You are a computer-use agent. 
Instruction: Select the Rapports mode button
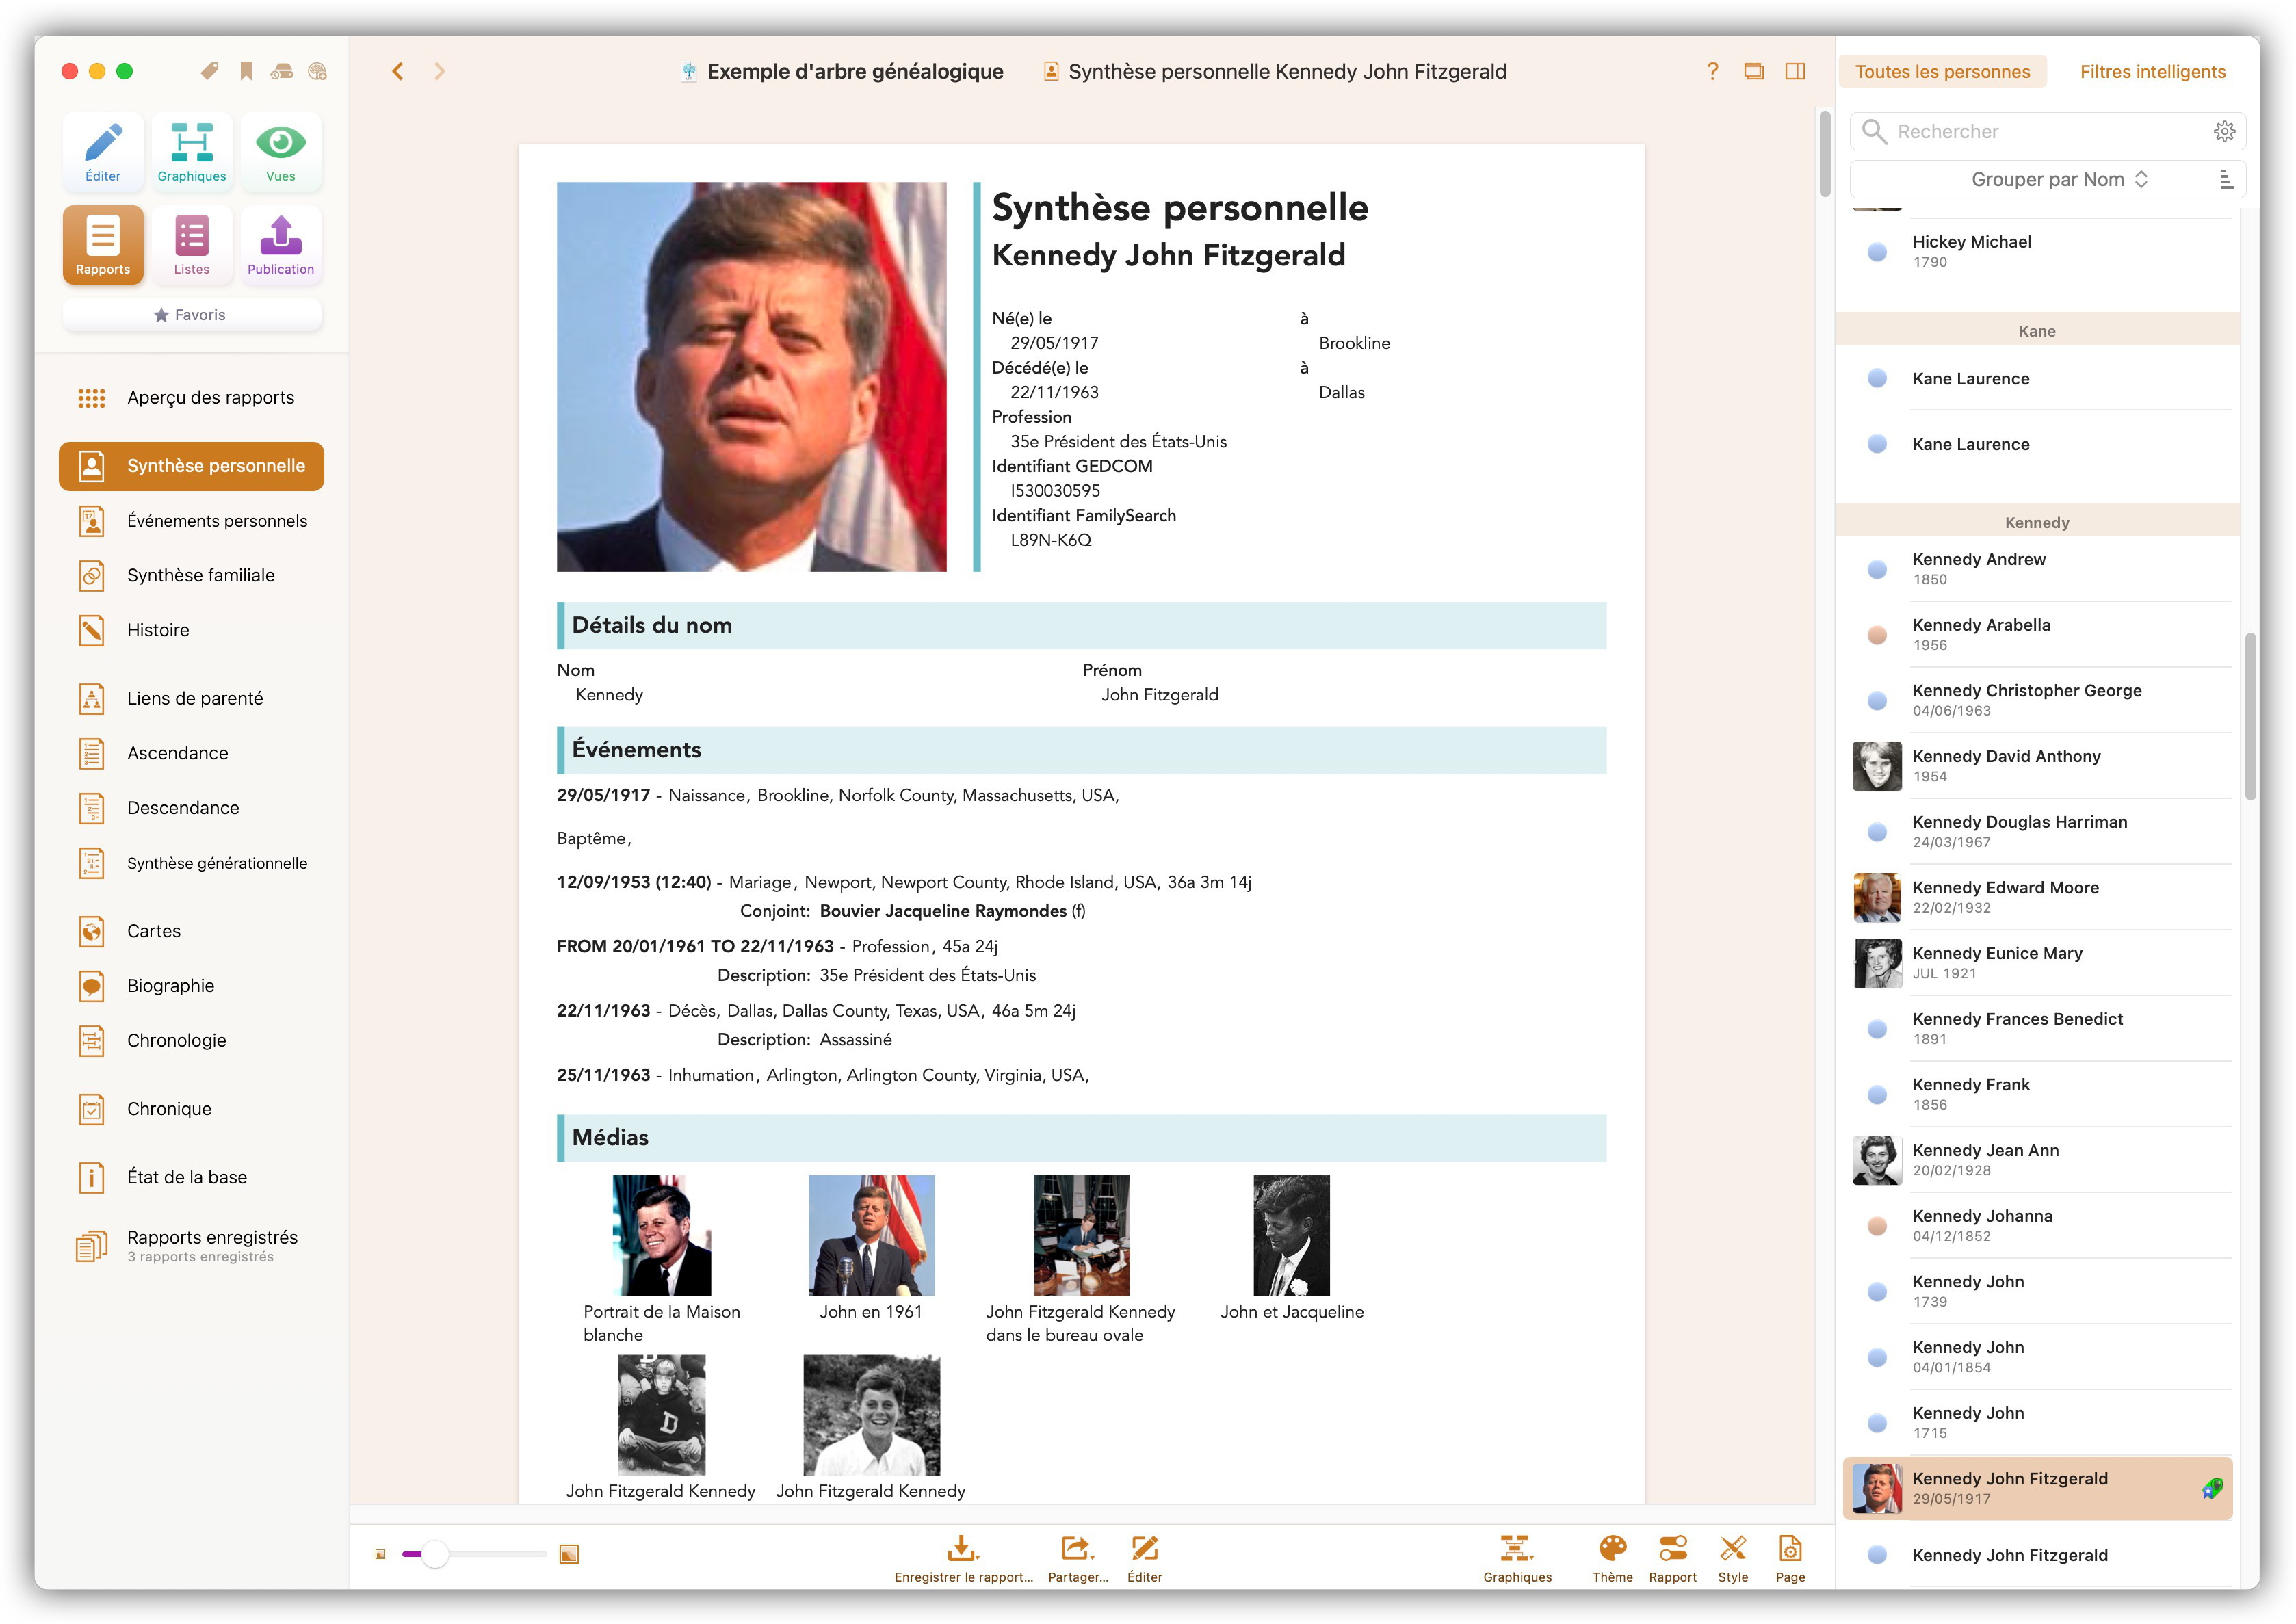point(103,245)
